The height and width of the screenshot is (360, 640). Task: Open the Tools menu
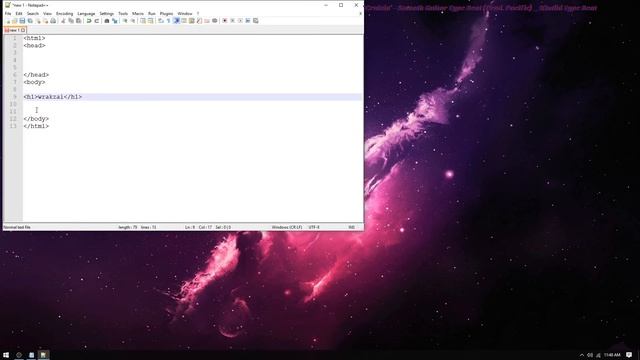[x=123, y=13]
